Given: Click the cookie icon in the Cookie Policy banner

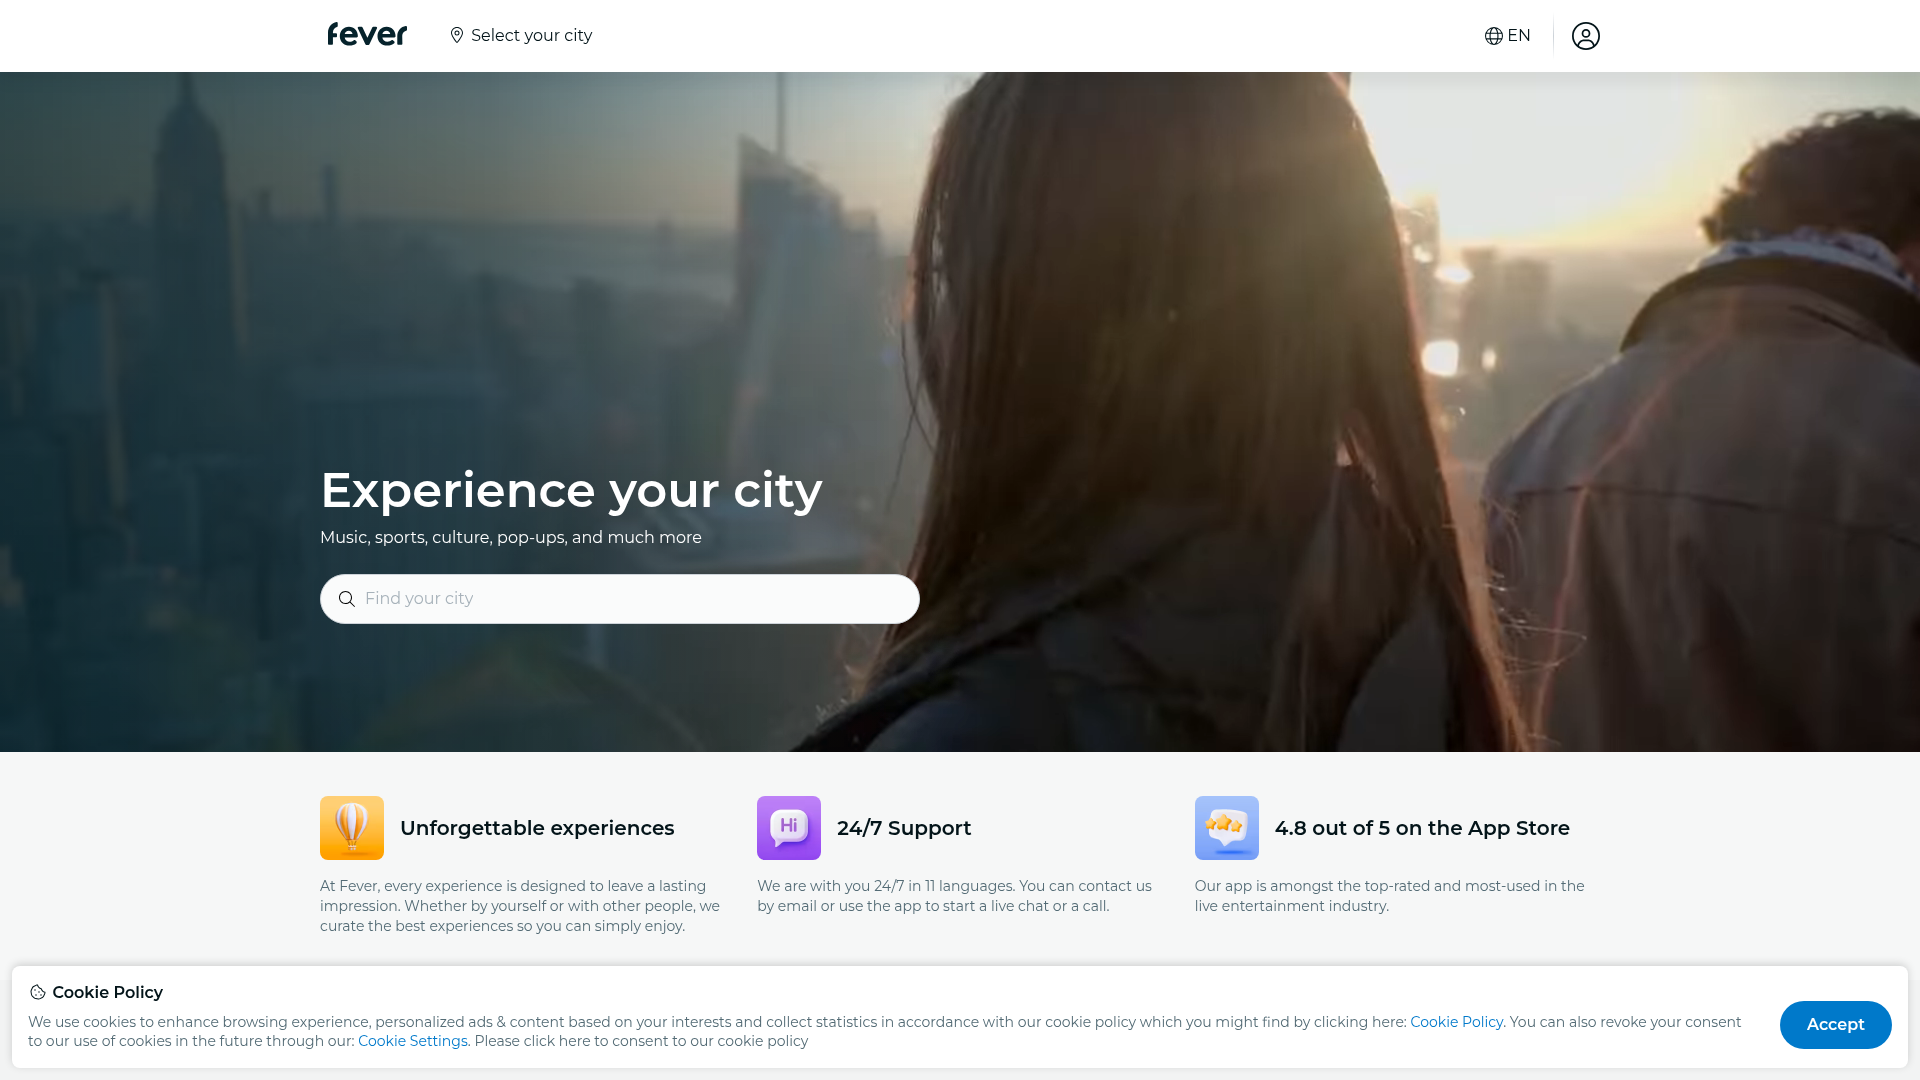Looking at the screenshot, I should point(36,992).
